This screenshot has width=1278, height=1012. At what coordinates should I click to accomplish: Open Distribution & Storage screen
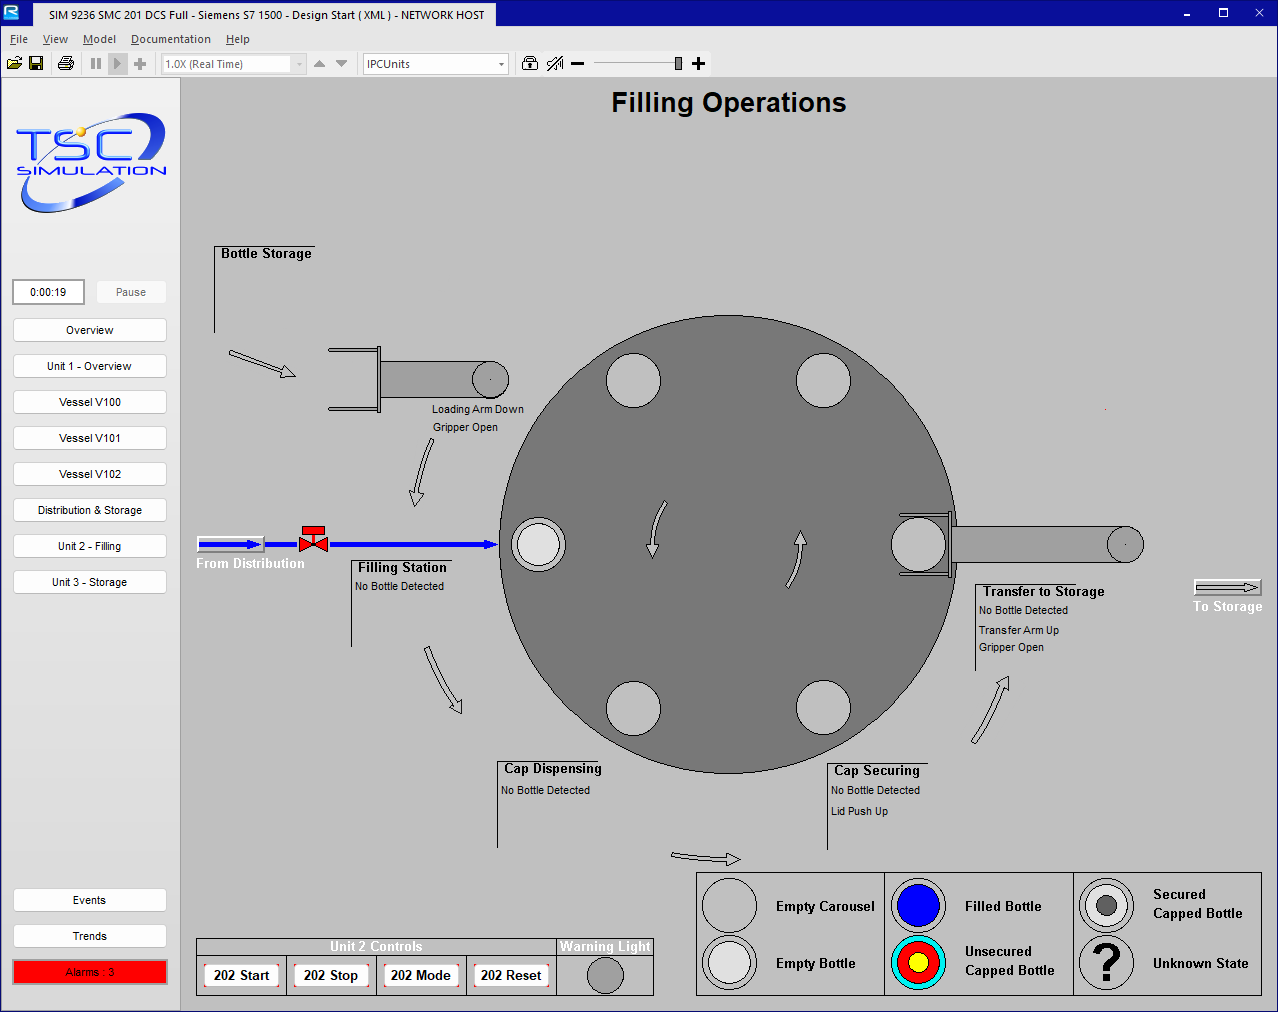(90, 510)
